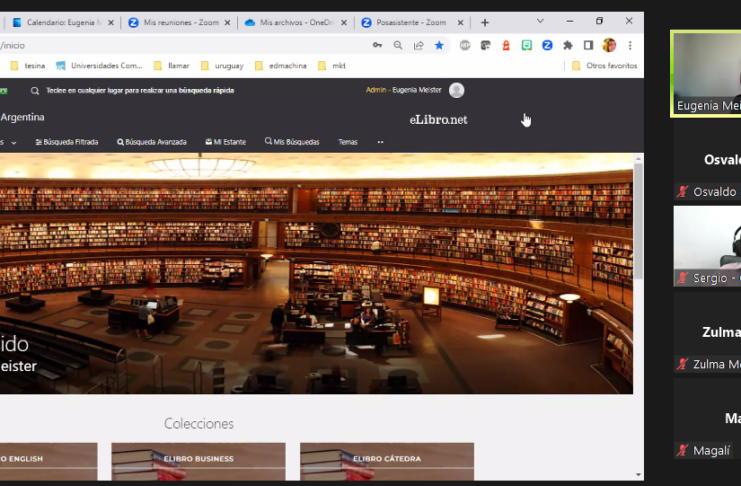Open the tesina bookmark folder
741x486 pixels.
point(28,66)
